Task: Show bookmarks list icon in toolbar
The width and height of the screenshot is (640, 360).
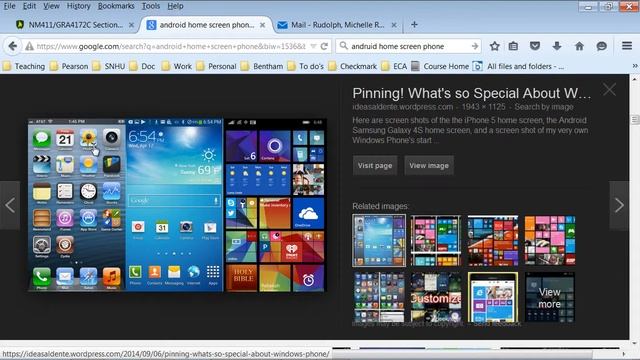Action: (x=513, y=46)
